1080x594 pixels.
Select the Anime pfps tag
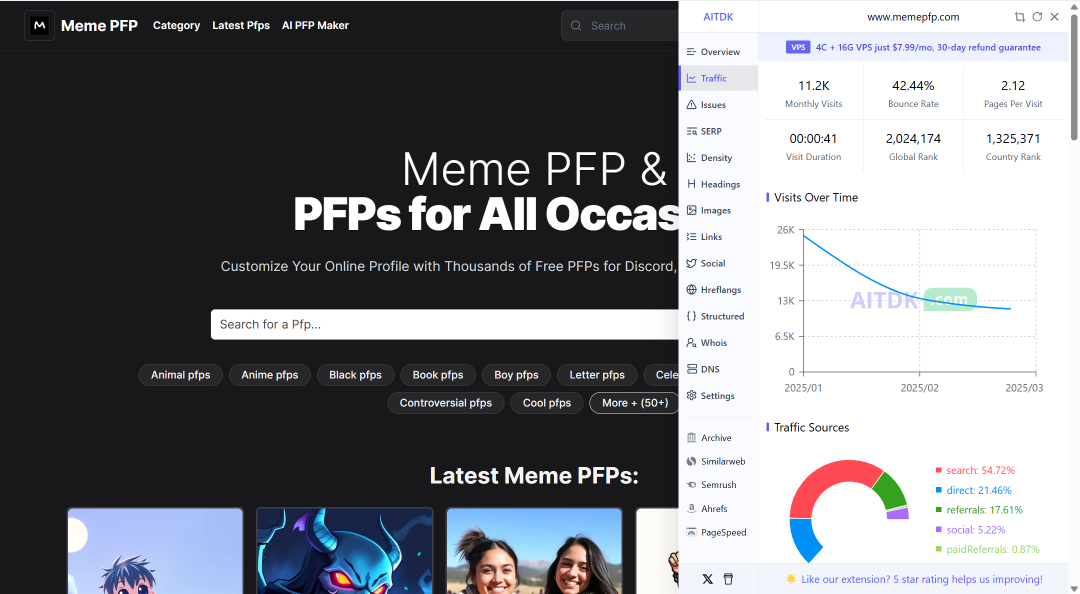point(270,375)
